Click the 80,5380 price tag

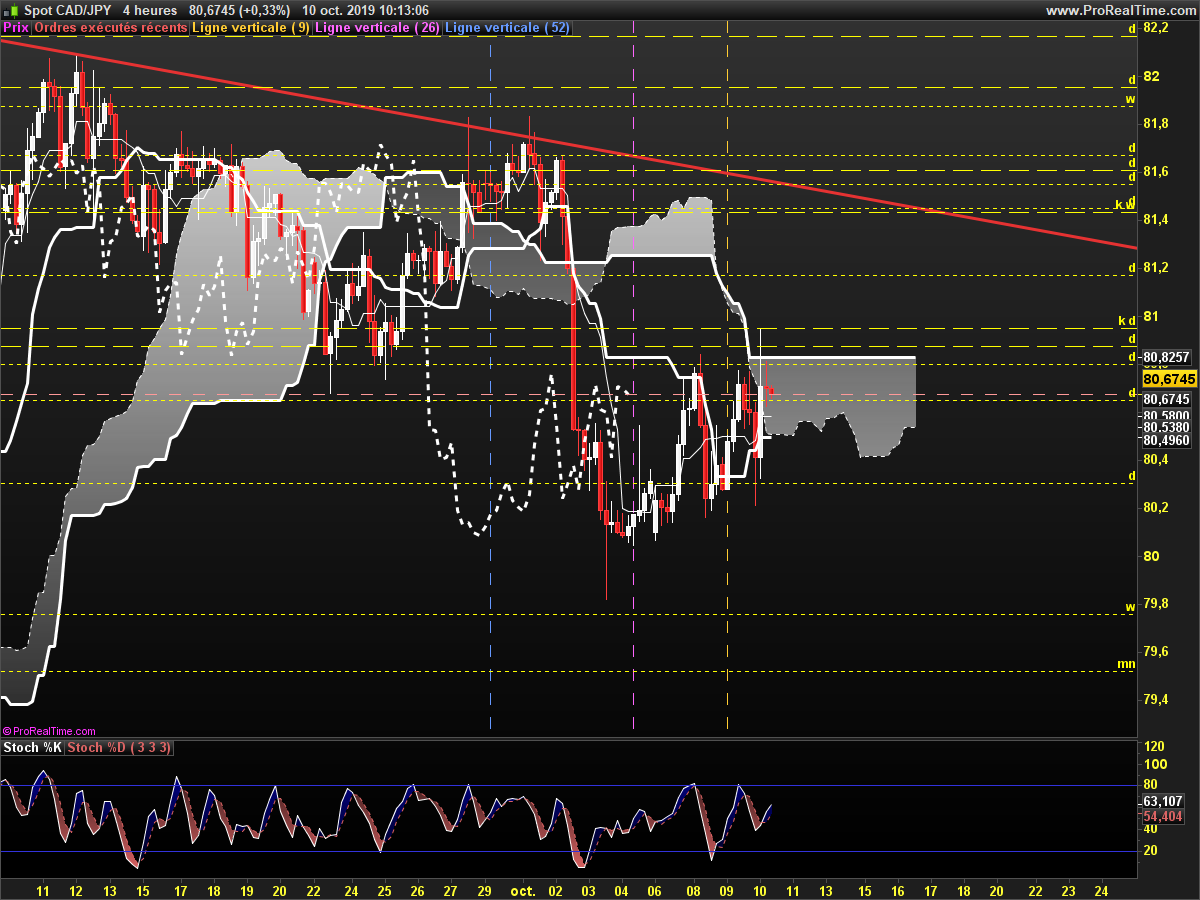coord(1166,427)
